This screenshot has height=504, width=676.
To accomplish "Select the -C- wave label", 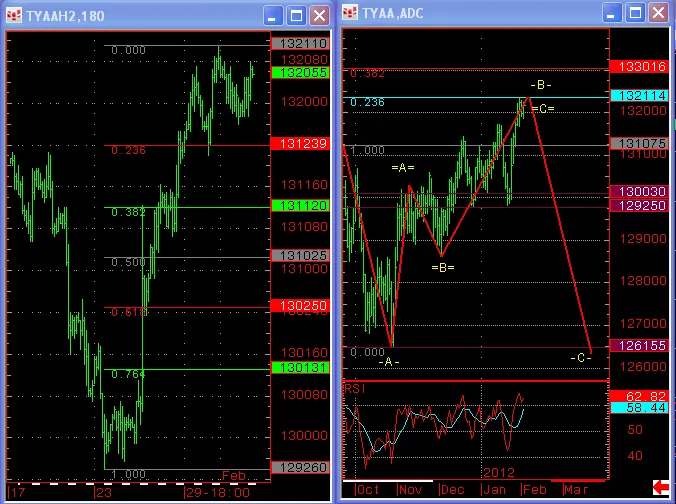I will point(580,357).
